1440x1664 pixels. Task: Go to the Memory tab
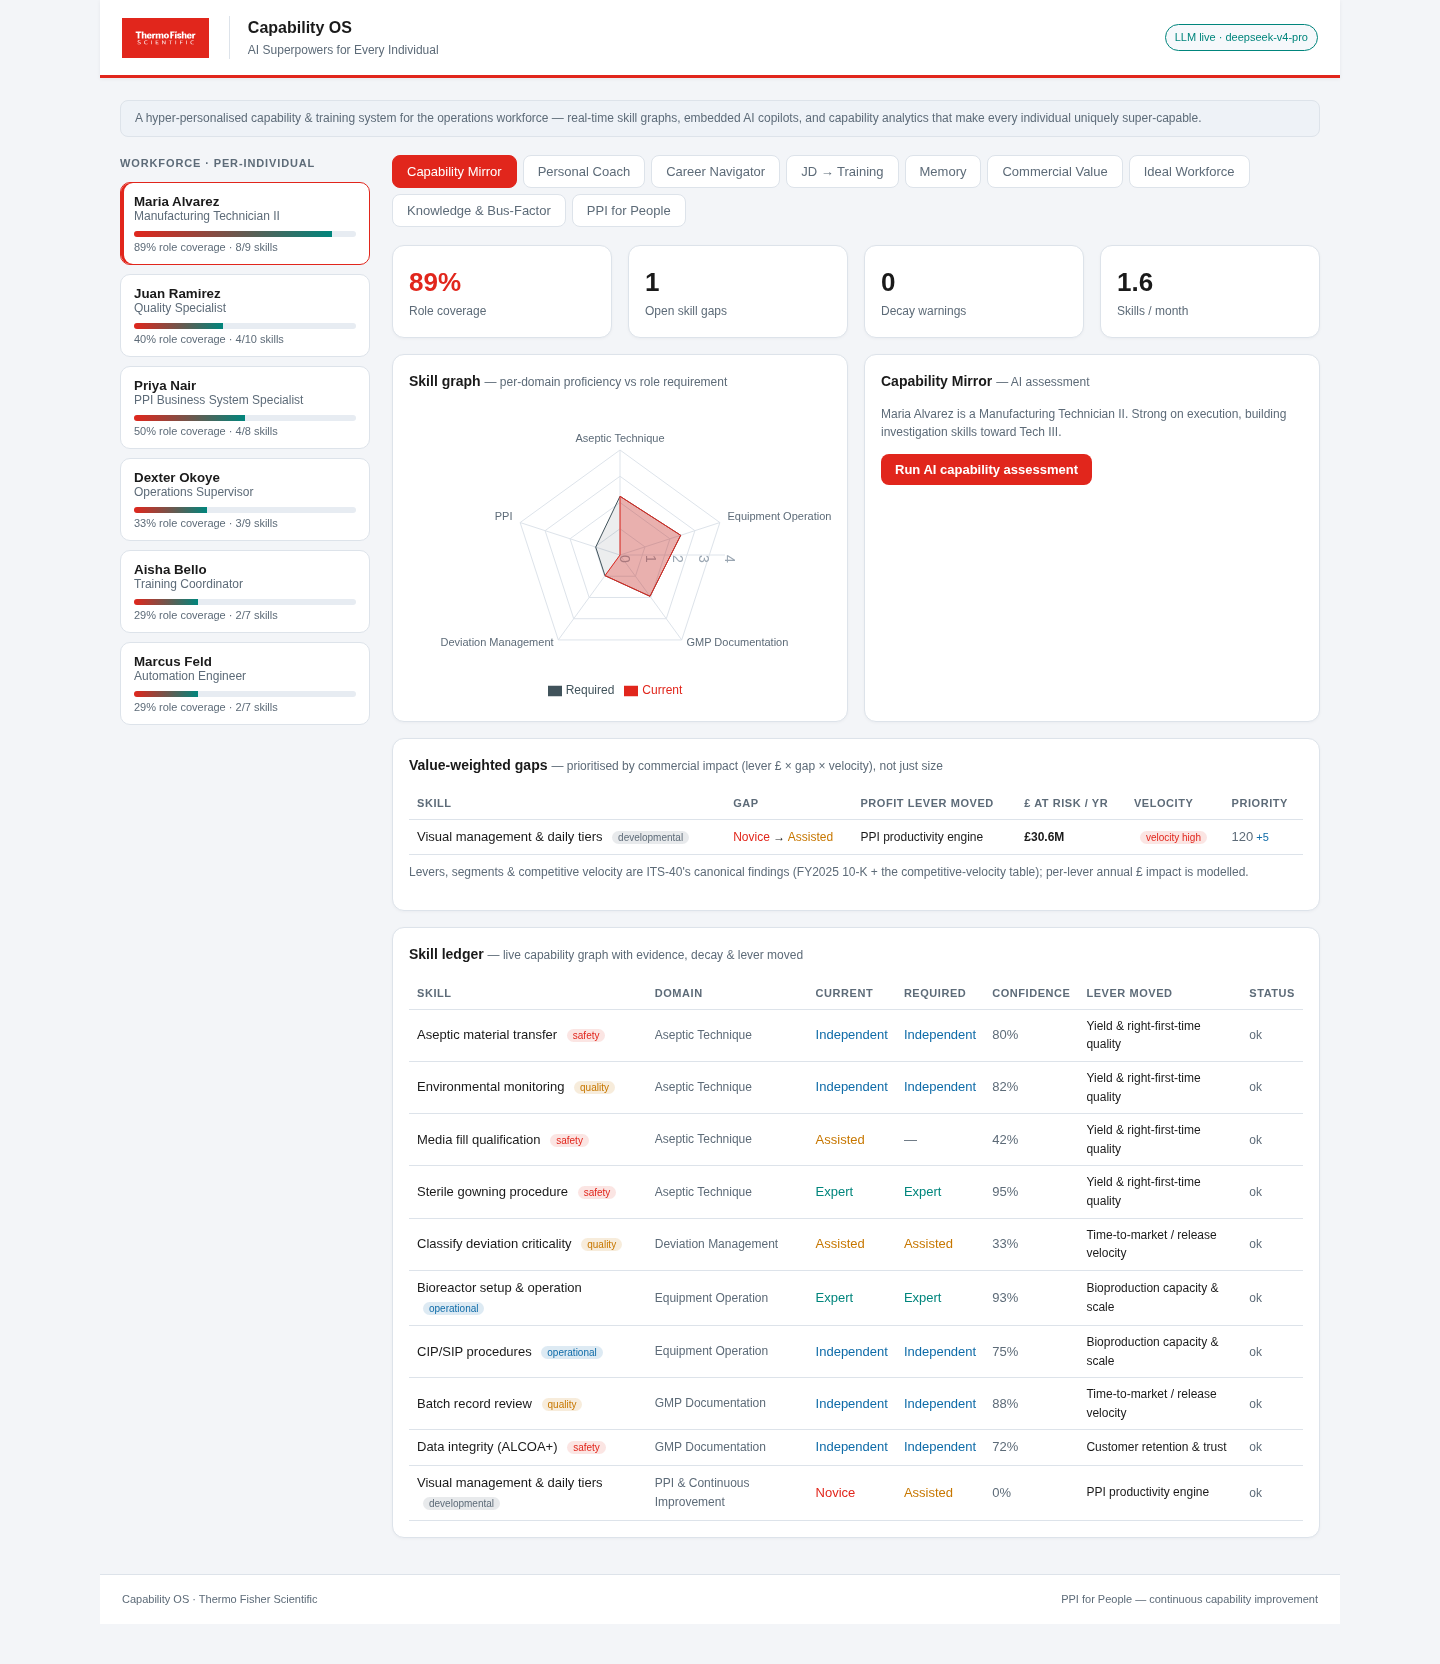943,172
